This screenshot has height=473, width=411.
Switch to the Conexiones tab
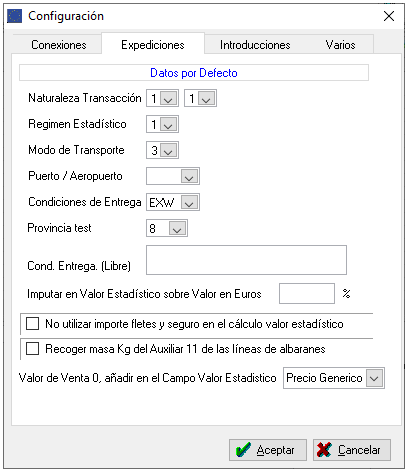59,45
